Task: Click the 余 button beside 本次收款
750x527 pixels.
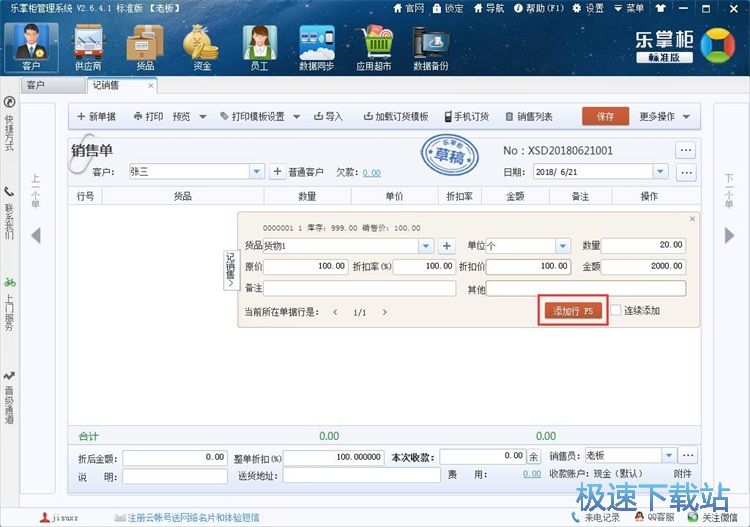Action: [533, 457]
